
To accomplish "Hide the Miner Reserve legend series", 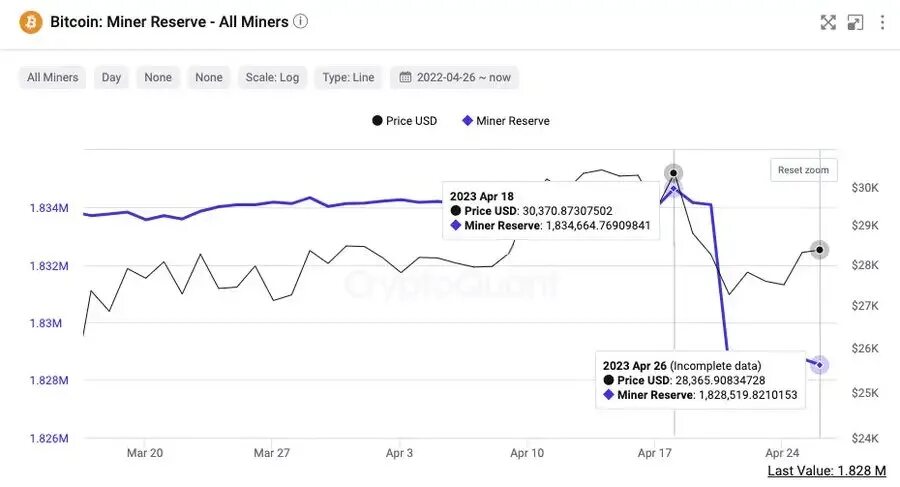I will [x=505, y=121].
